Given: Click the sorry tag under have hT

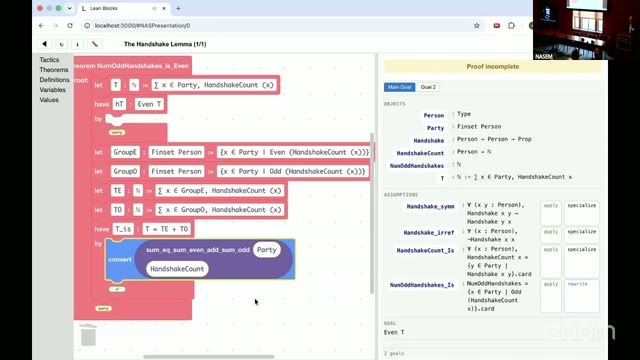Looking at the screenshot, I should 117,133.
